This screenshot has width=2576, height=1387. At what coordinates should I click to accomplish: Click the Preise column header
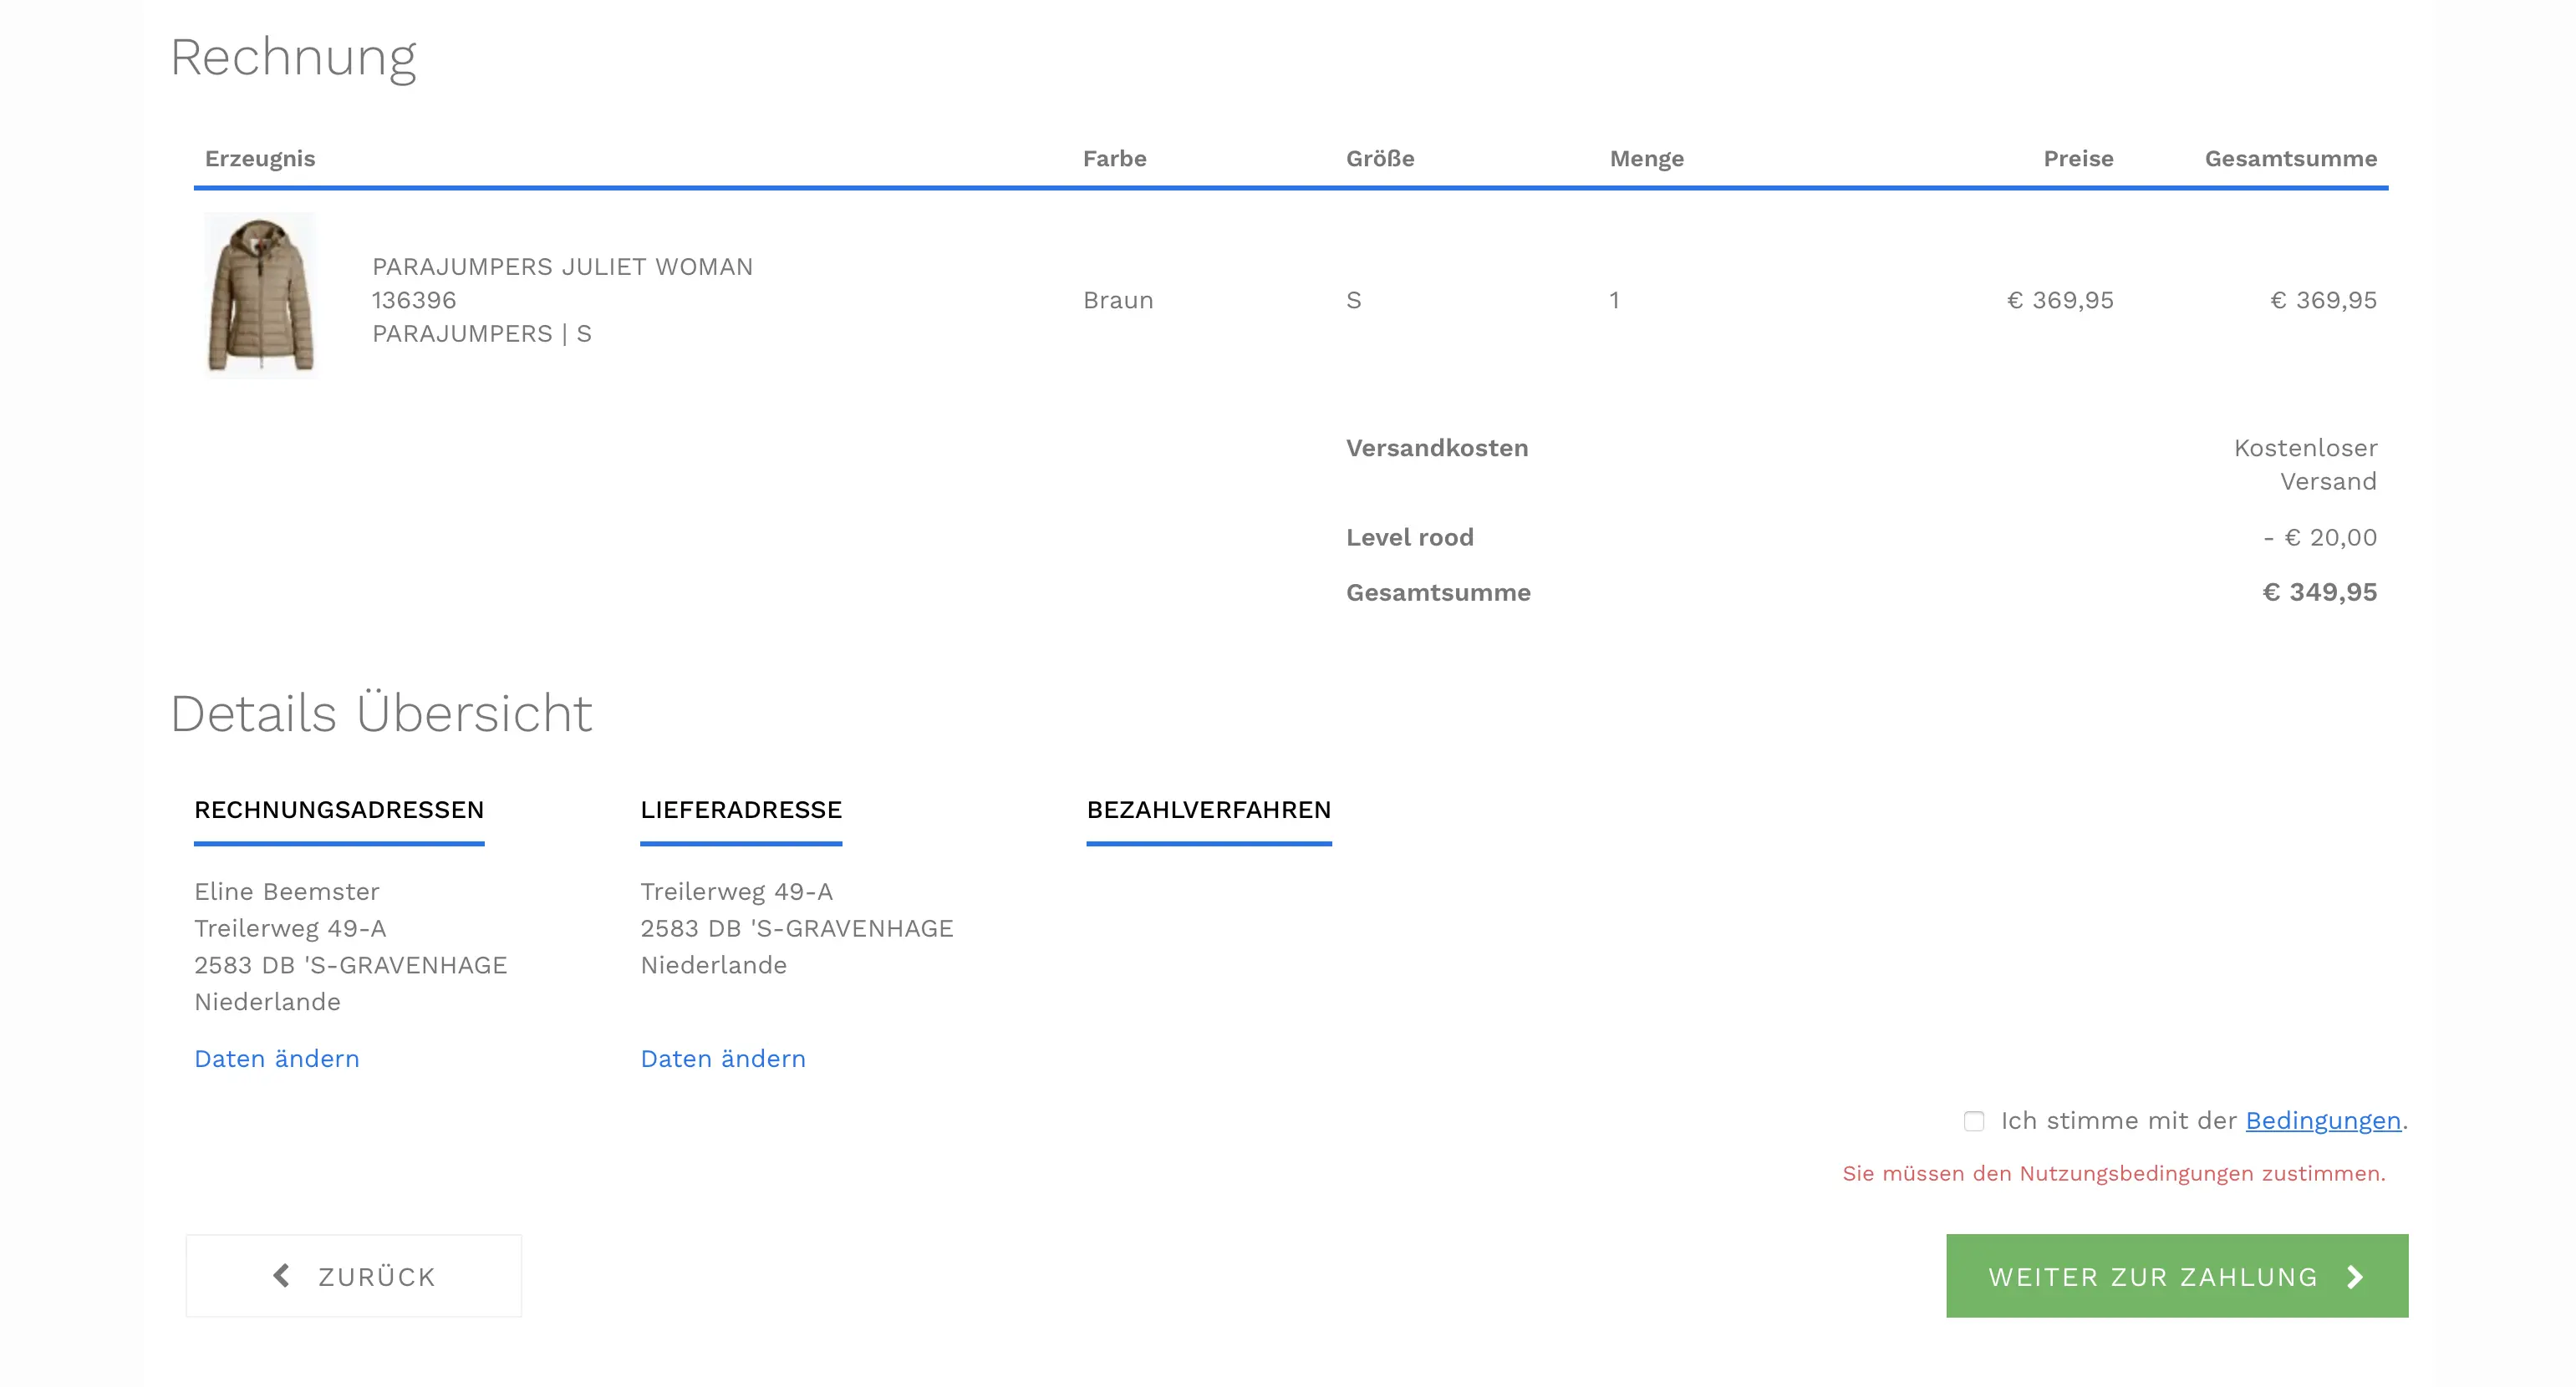pyautogui.click(x=2078, y=159)
